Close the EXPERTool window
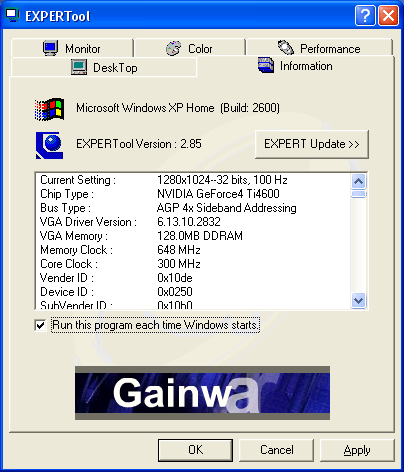Viewport: 404px width, 472px height. click(388, 15)
